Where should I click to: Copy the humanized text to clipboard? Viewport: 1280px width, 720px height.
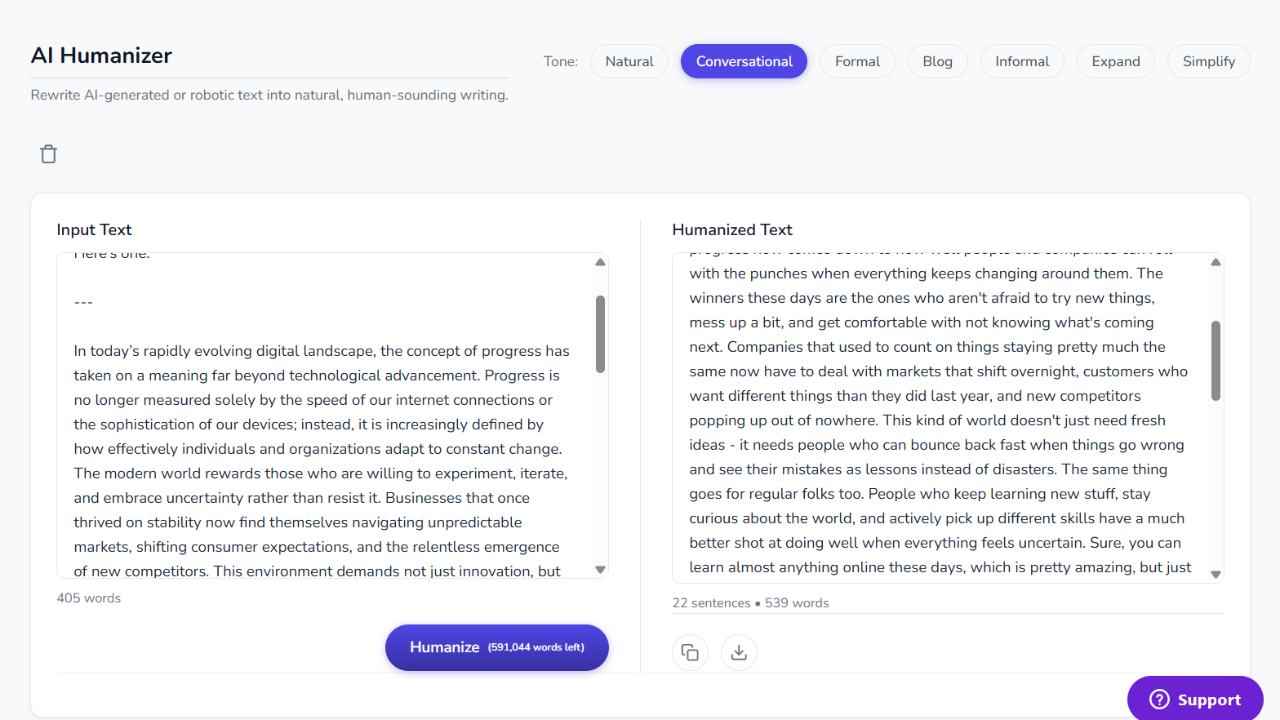pyautogui.click(x=690, y=652)
